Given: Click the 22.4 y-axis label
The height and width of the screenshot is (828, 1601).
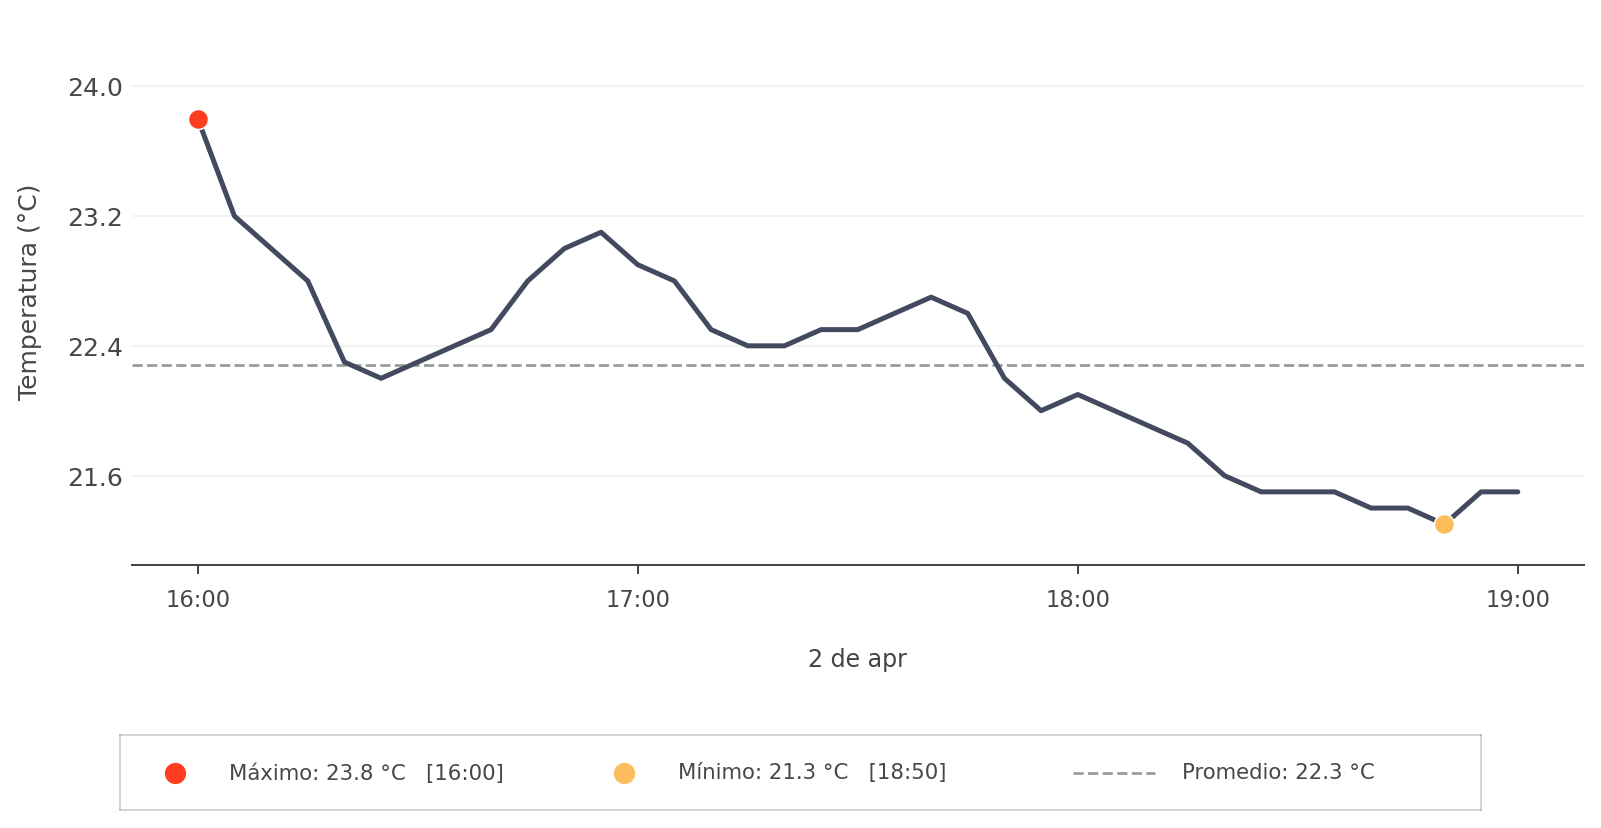Looking at the screenshot, I should coord(95,347).
